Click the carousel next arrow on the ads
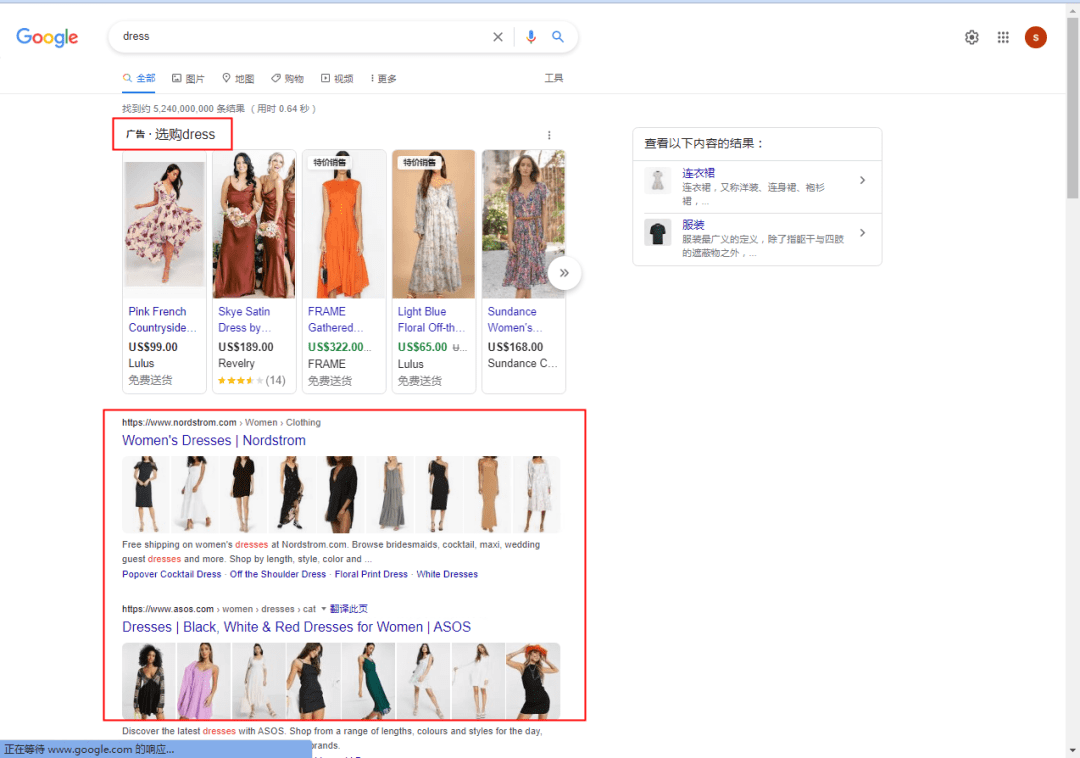 (564, 272)
